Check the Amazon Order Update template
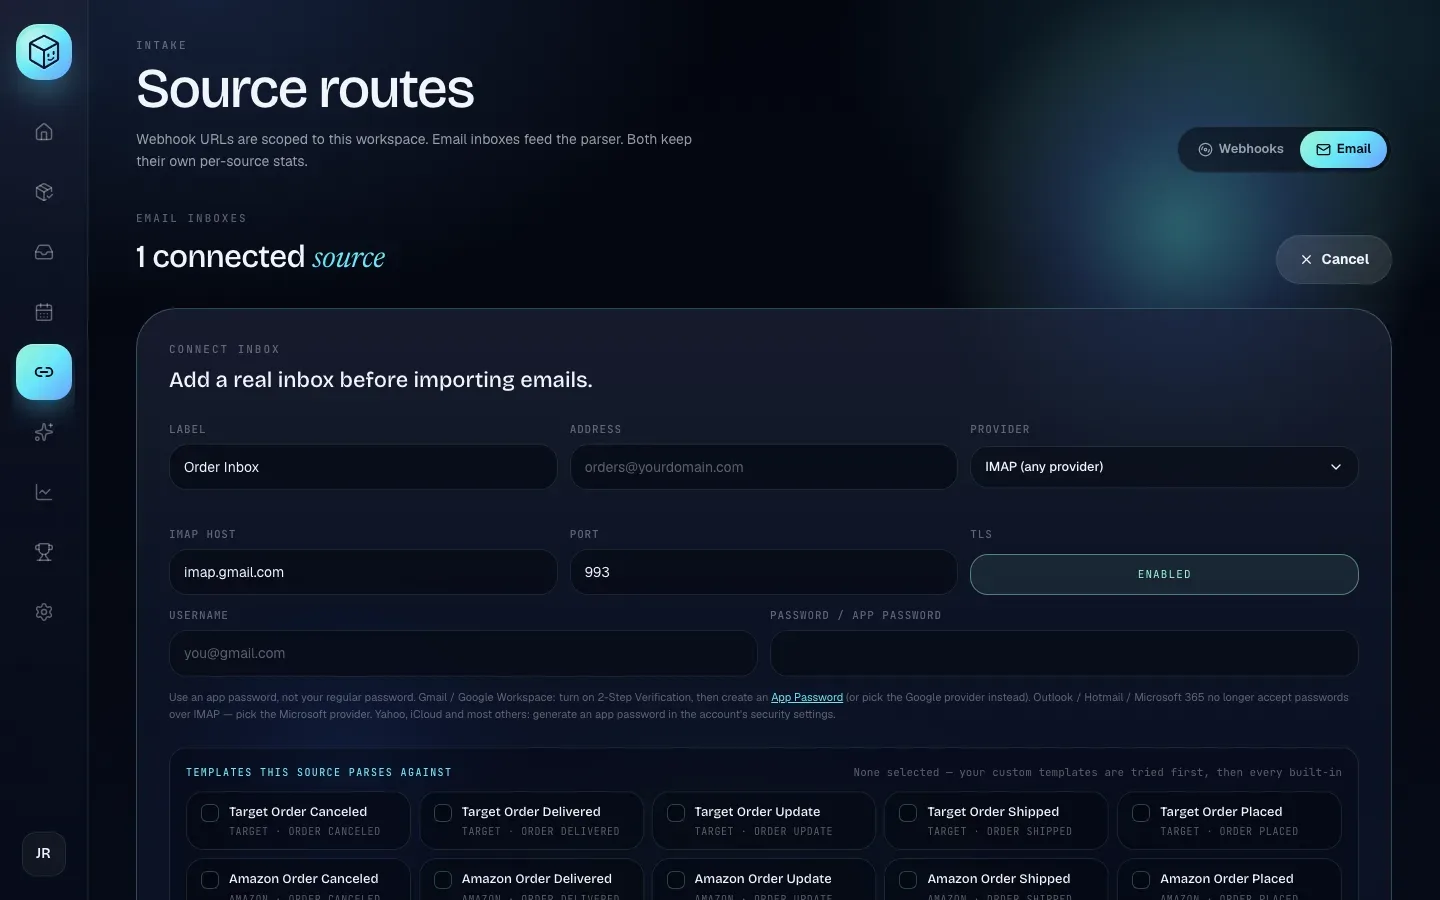The width and height of the screenshot is (1440, 900). pyautogui.click(x=676, y=880)
